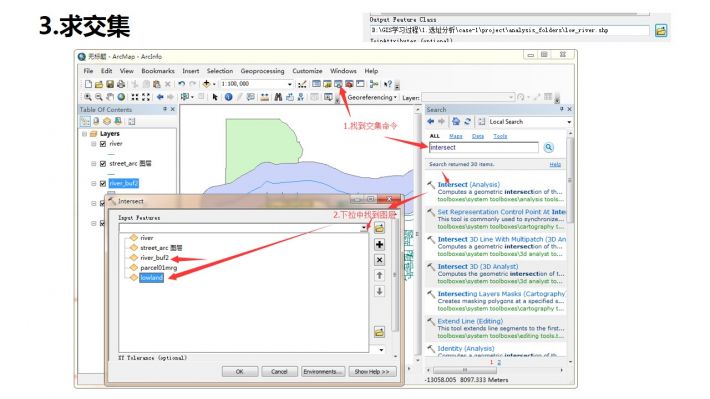This screenshot has height=399, width=710.
Task: Click the browse folder icon for Output Feature Class
Action: click(x=661, y=31)
